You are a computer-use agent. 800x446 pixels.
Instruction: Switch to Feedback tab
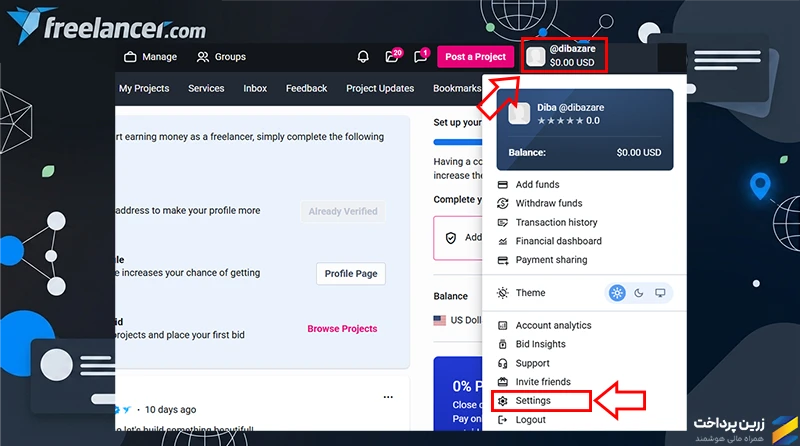(x=307, y=88)
